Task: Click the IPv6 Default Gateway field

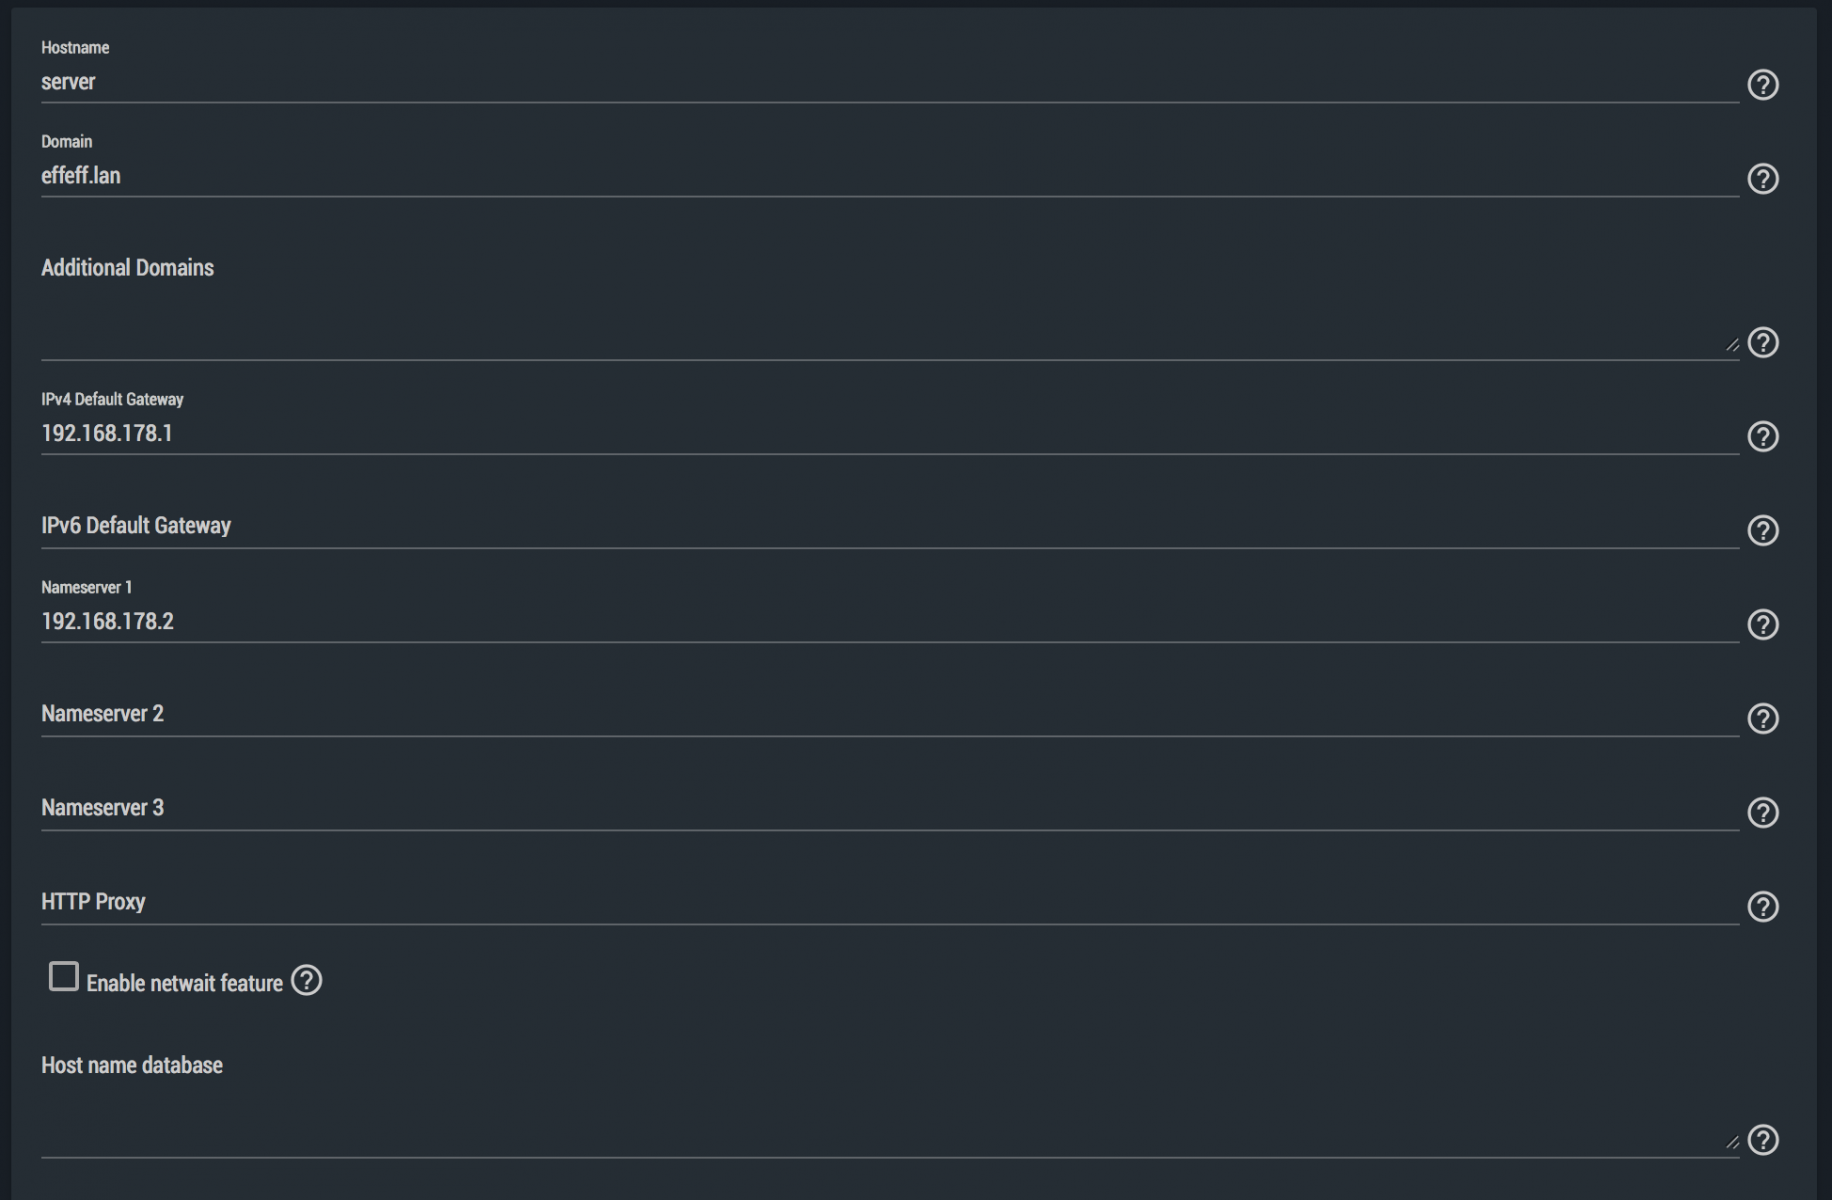Action: tap(880, 527)
